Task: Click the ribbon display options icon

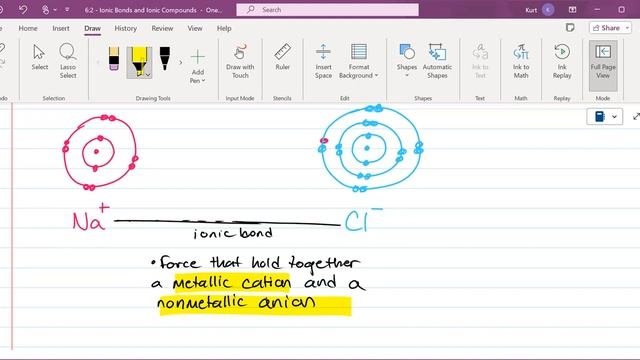Action: coord(573,9)
